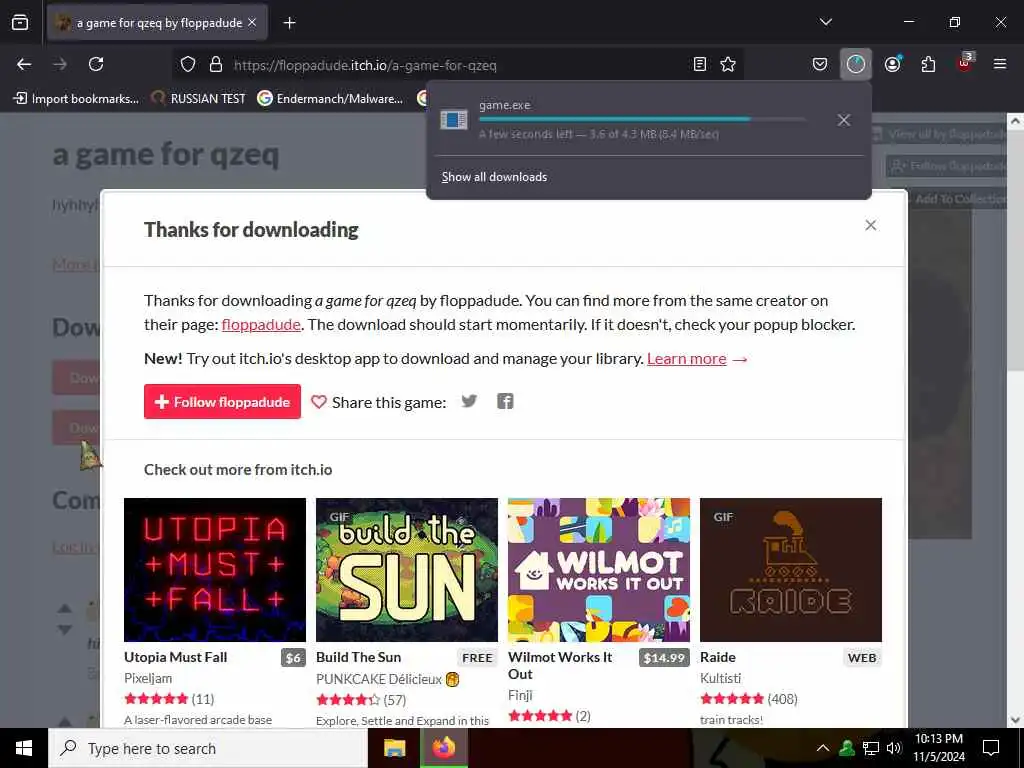Go forward with the forward arrow

(60, 64)
